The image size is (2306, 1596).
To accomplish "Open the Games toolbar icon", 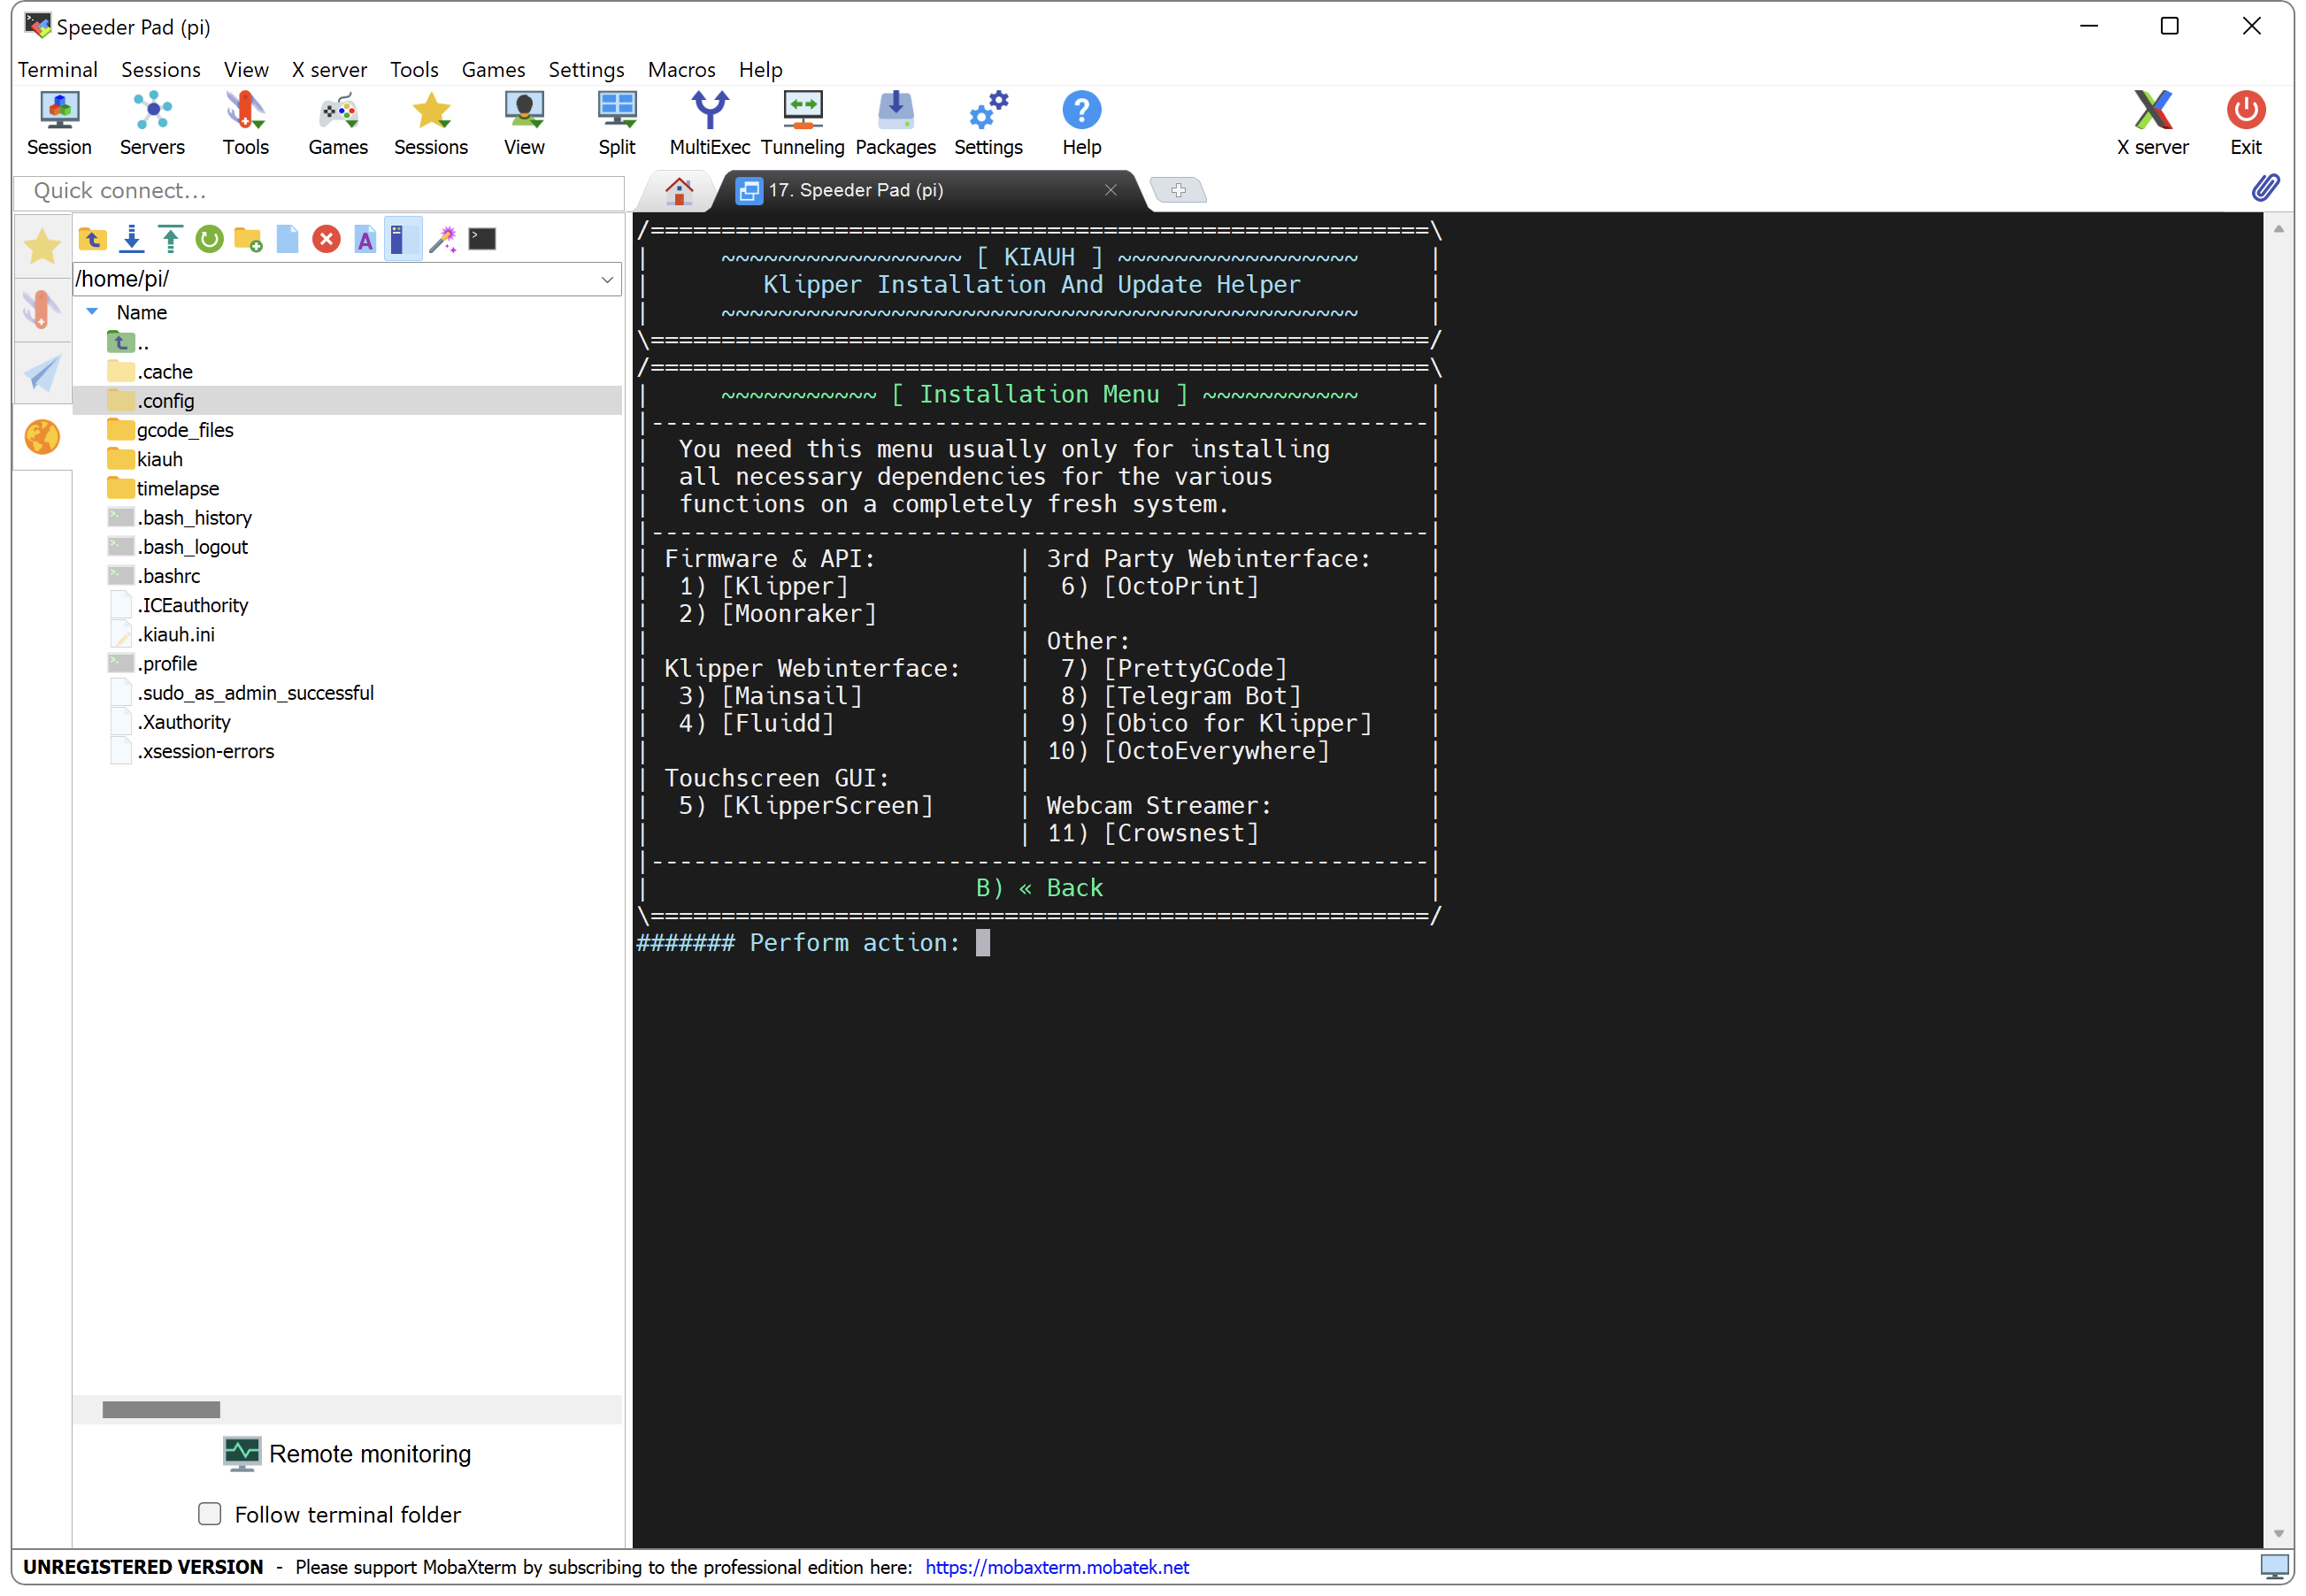I will tap(338, 124).
